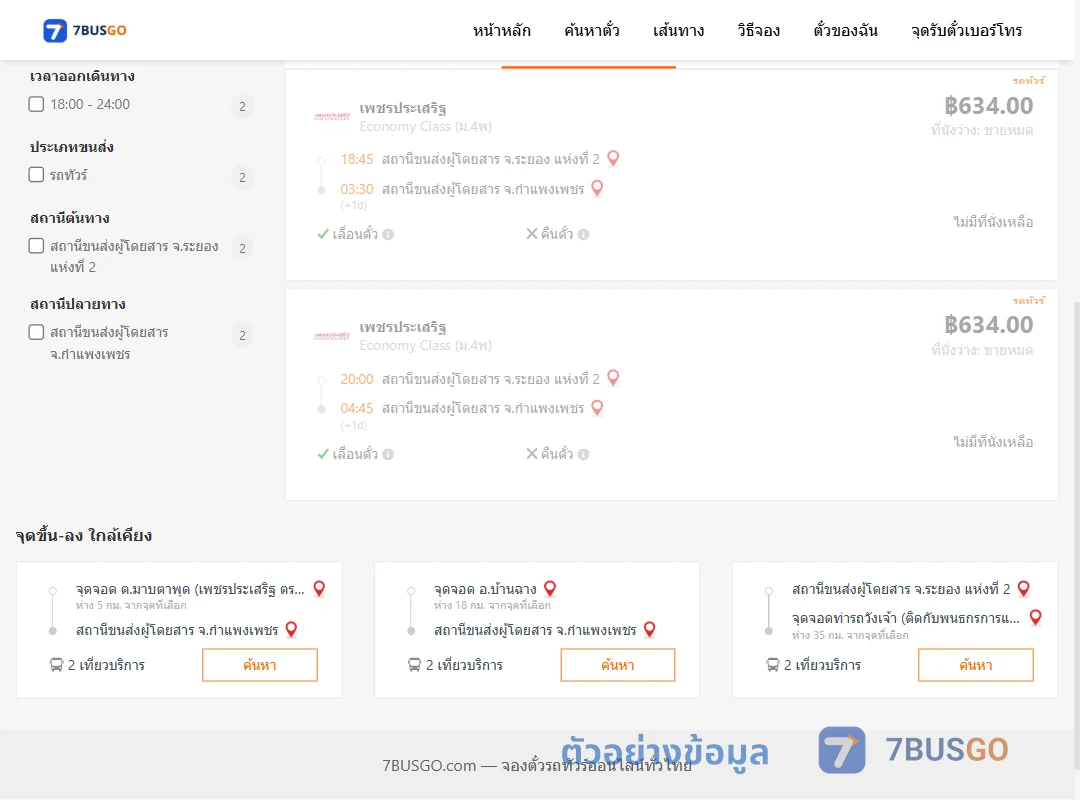This screenshot has height=800, width=1080.
Task: Click ไม่มีที่นั่งเหลือ on 18:45 trip
Action: click(993, 222)
